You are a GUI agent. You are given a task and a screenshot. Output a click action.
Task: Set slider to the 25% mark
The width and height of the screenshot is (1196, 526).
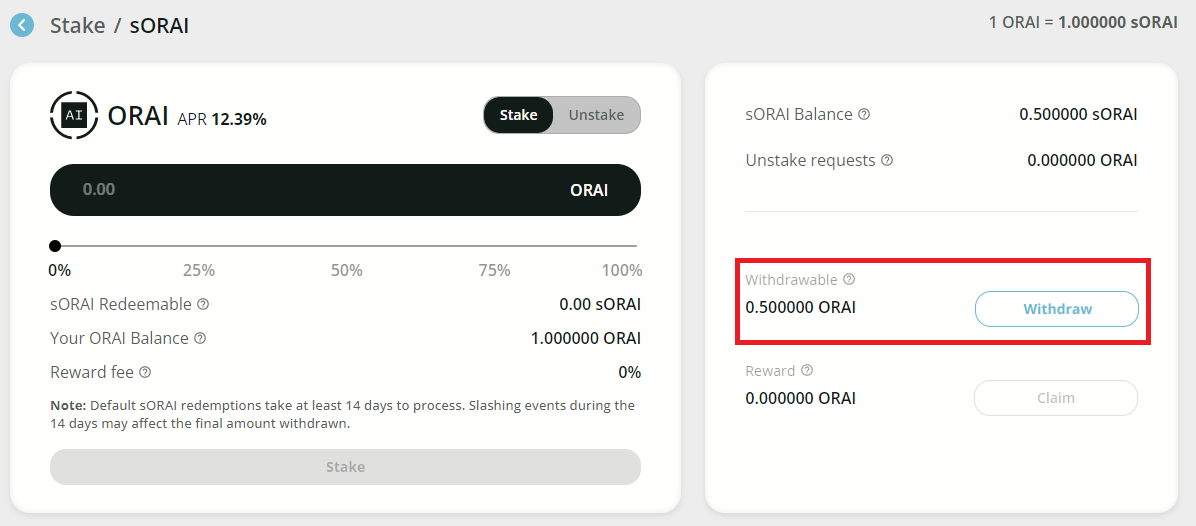200,246
